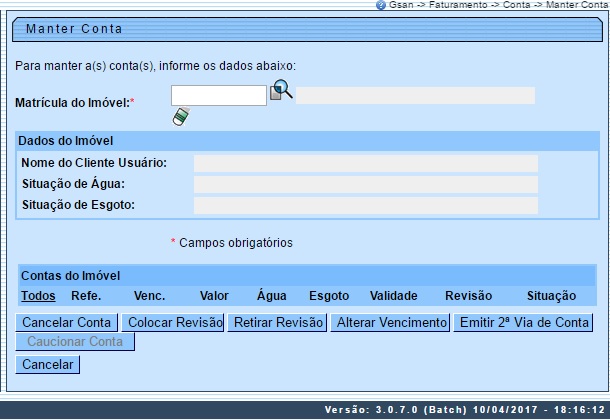The width and height of the screenshot is (610, 420).
Task: Click the magnifier search icon for Matrícula
Action: click(x=281, y=91)
